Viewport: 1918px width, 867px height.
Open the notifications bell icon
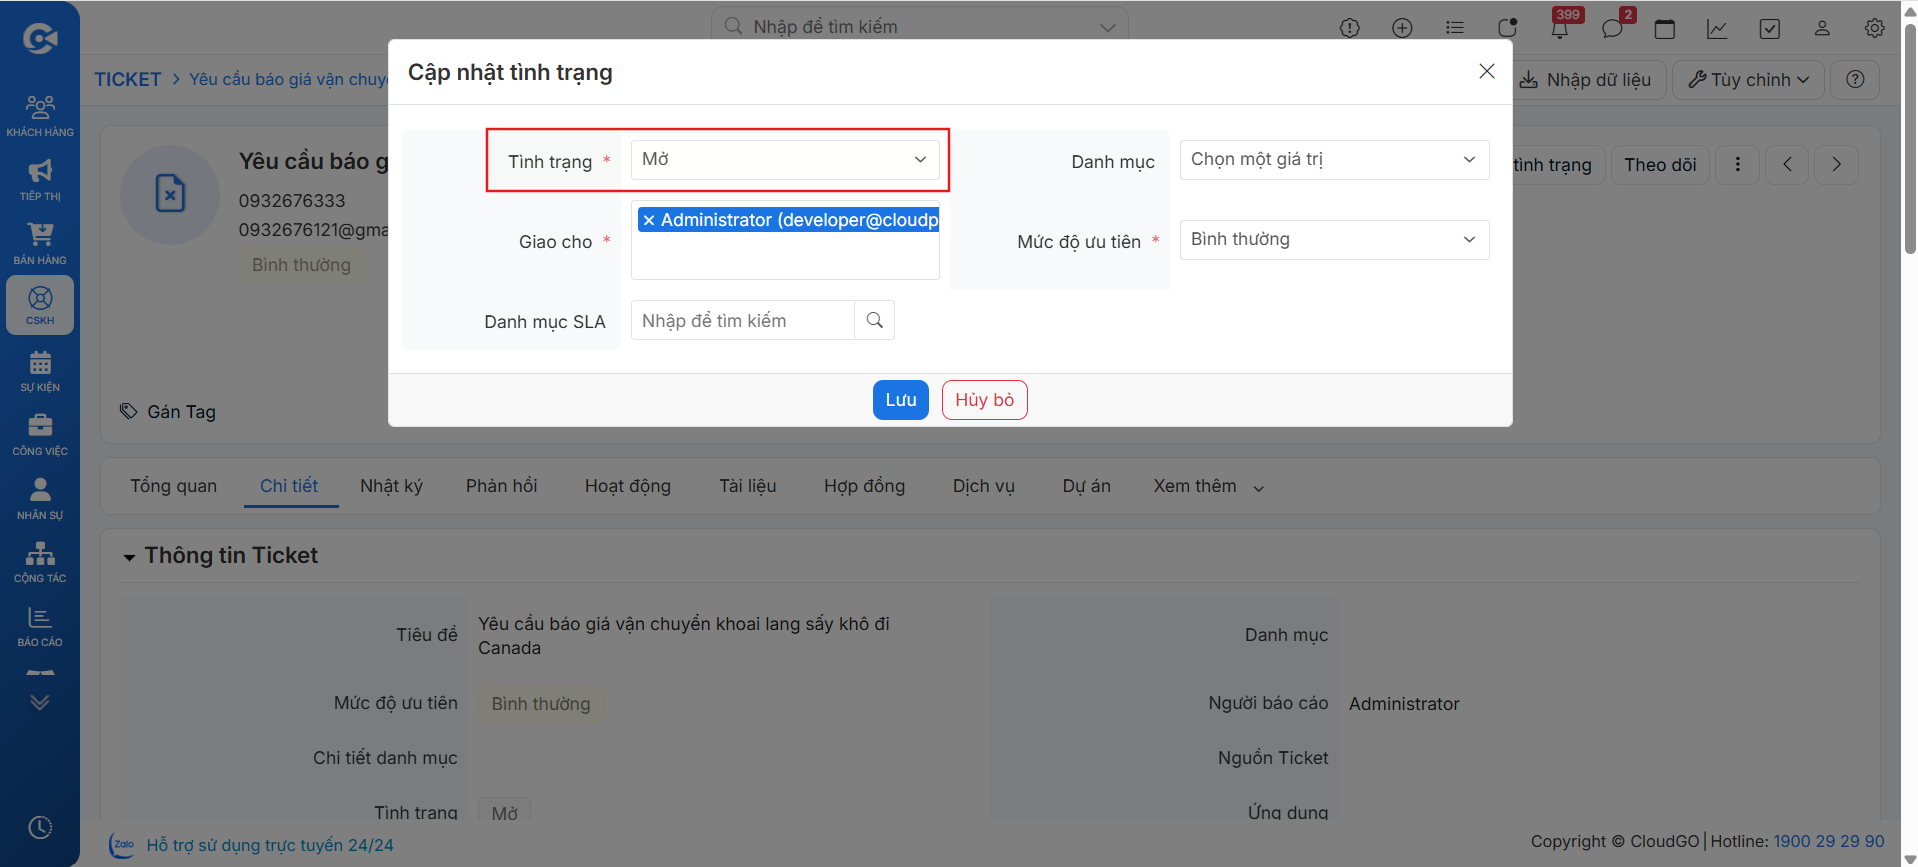pyautogui.click(x=1560, y=28)
